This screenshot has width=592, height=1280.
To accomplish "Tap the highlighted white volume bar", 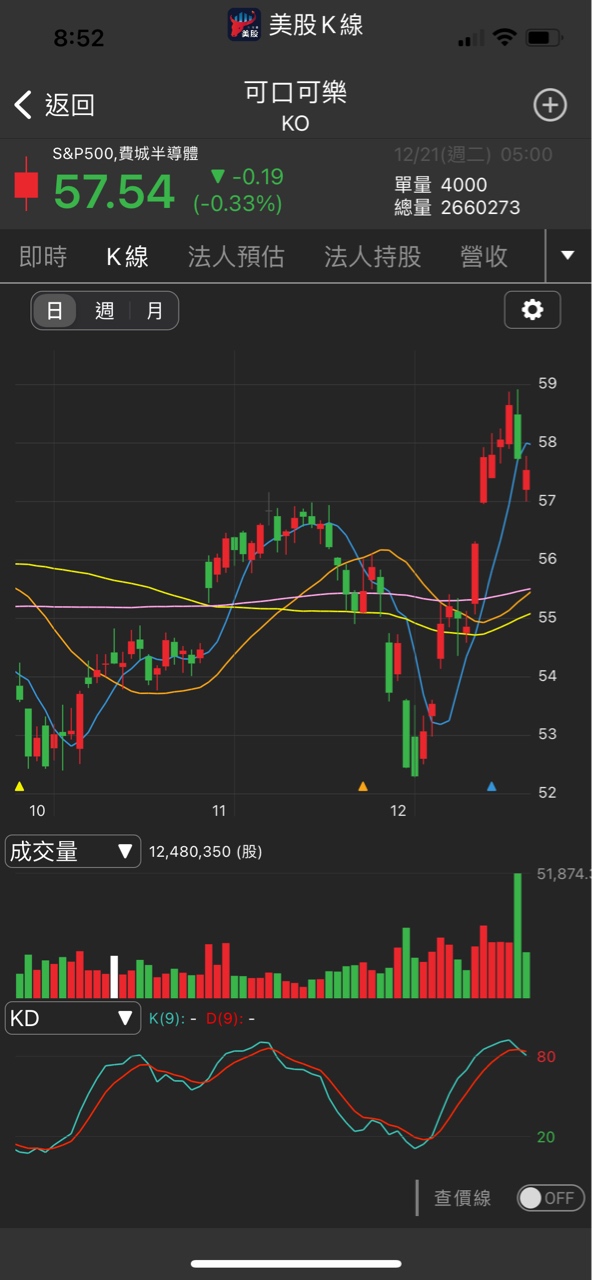I will coord(114,977).
